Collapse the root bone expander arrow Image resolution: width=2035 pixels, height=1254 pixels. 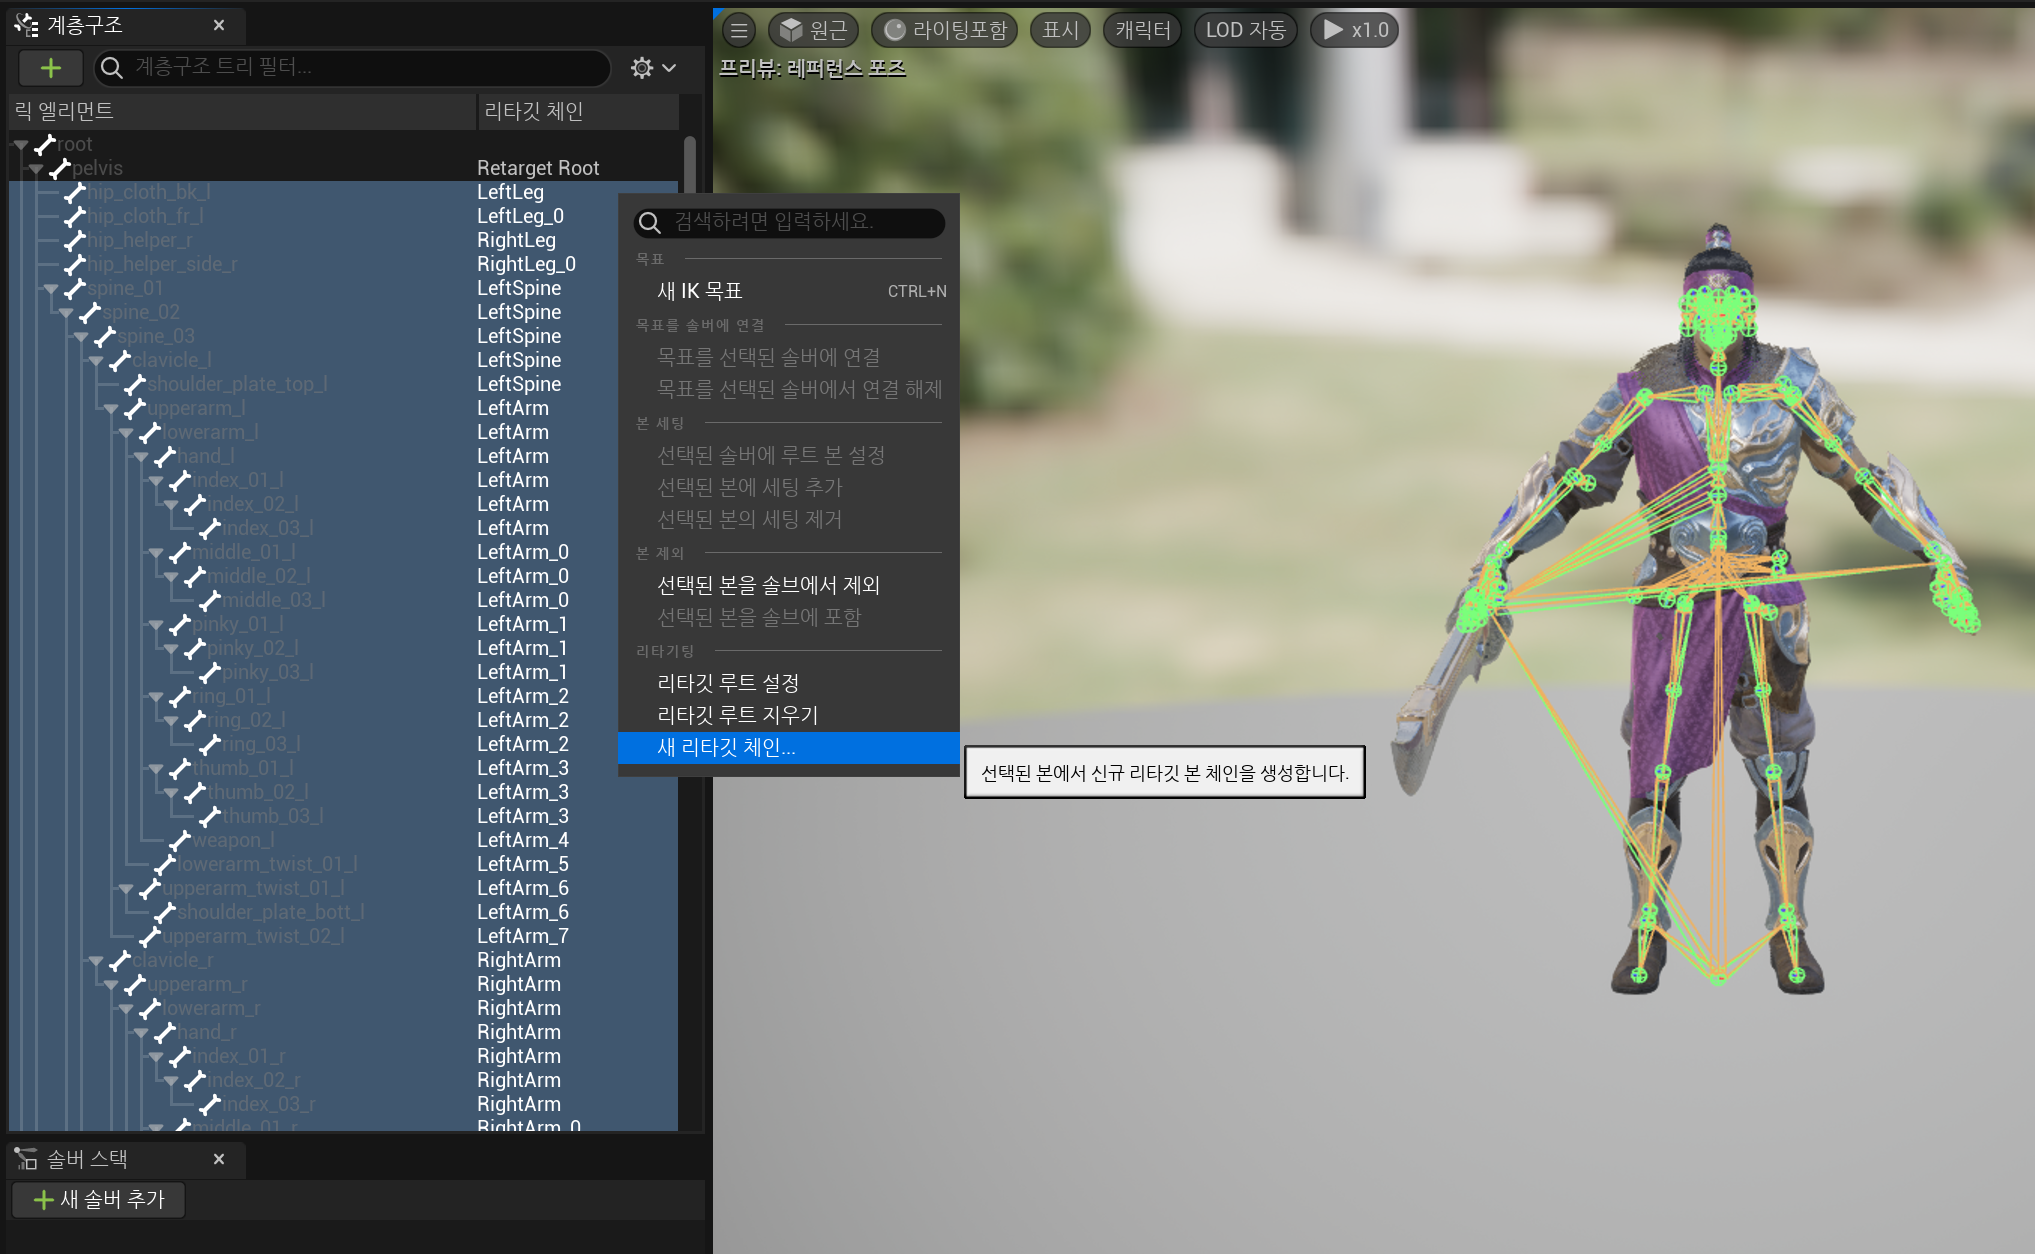pyautogui.click(x=20, y=145)
